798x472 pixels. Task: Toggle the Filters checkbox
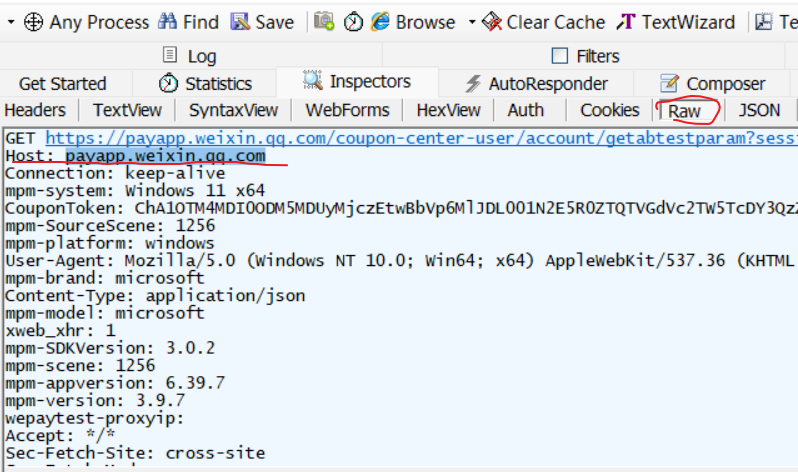[560, 55]
